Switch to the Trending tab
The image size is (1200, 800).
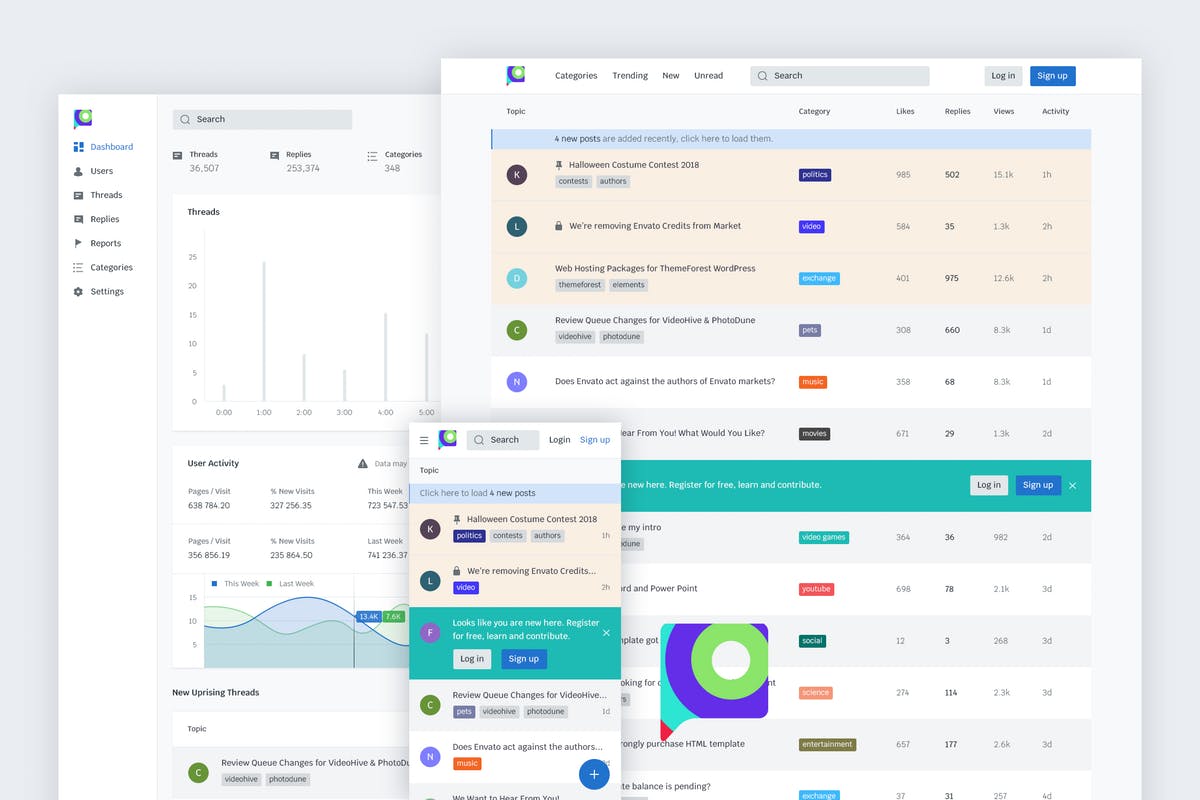point(630,76)
